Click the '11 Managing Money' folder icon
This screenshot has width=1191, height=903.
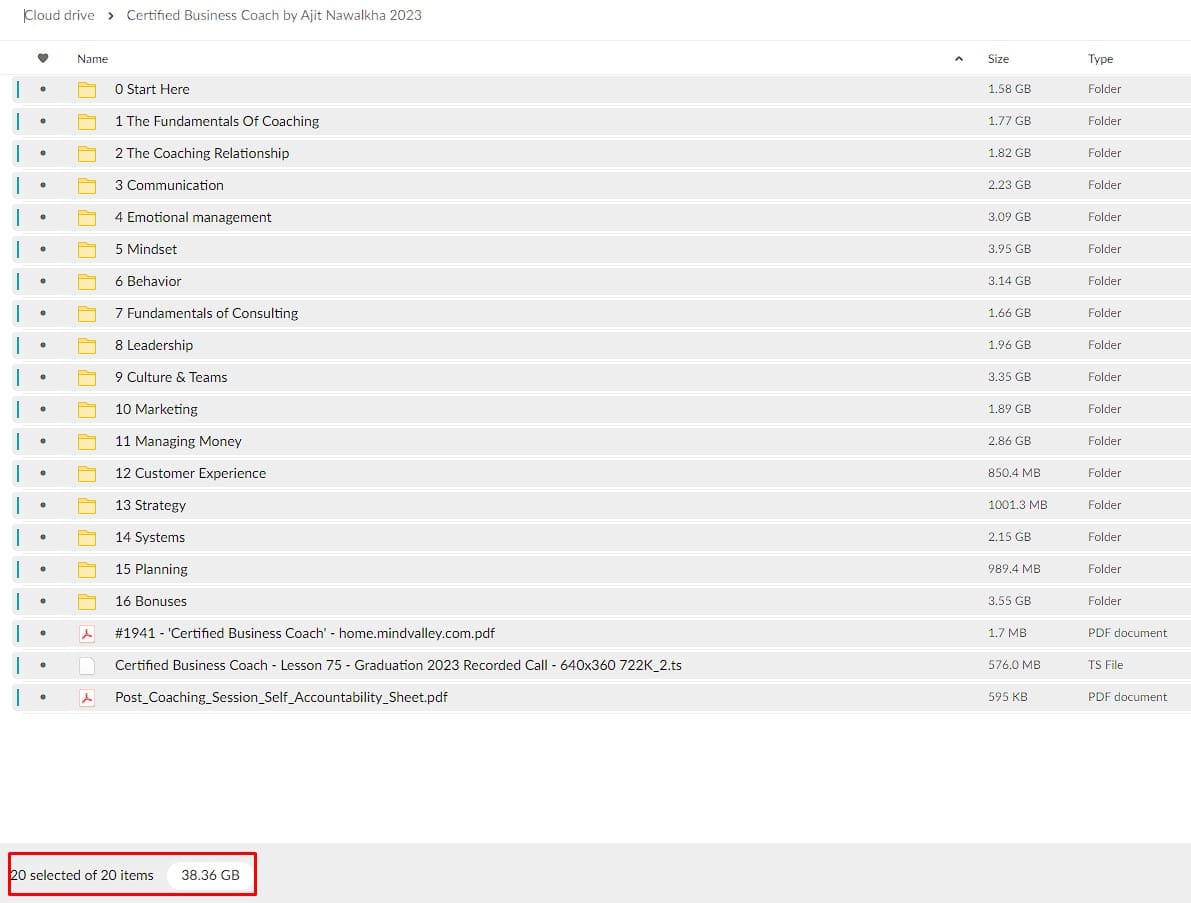tap(87, 441)
